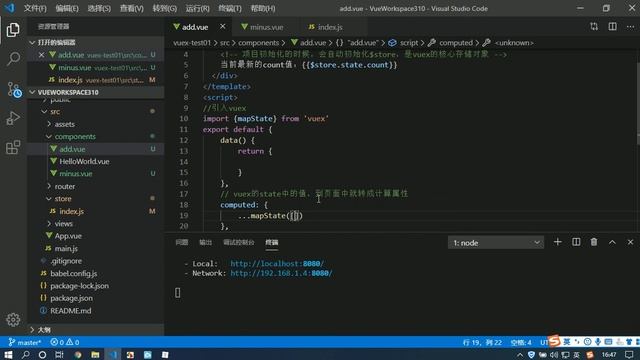Viewport: 640px width, 360px height.
Task: Switch to the Output panel tab
Action: tap(205, 242)
